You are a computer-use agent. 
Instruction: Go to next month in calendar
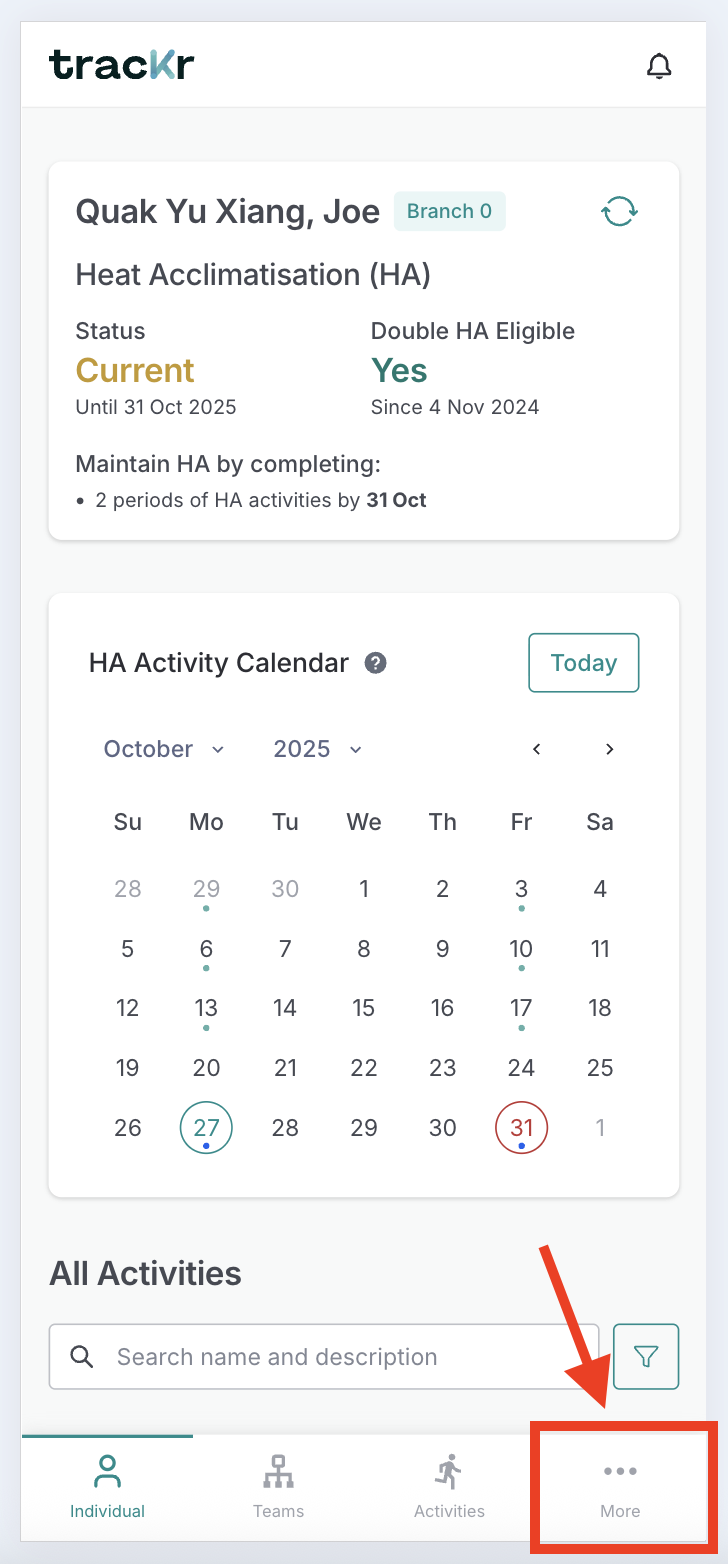[x=609, y=749]
